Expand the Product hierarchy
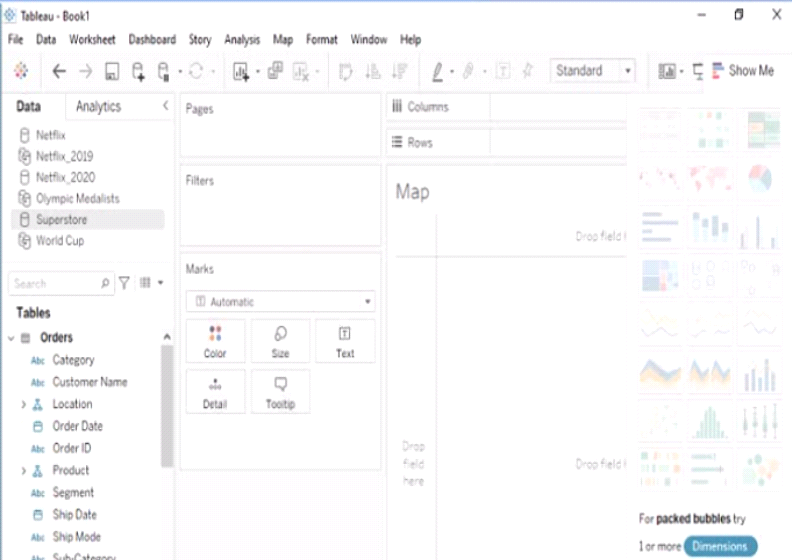The image size is (792, 560). tap(23, 471)
